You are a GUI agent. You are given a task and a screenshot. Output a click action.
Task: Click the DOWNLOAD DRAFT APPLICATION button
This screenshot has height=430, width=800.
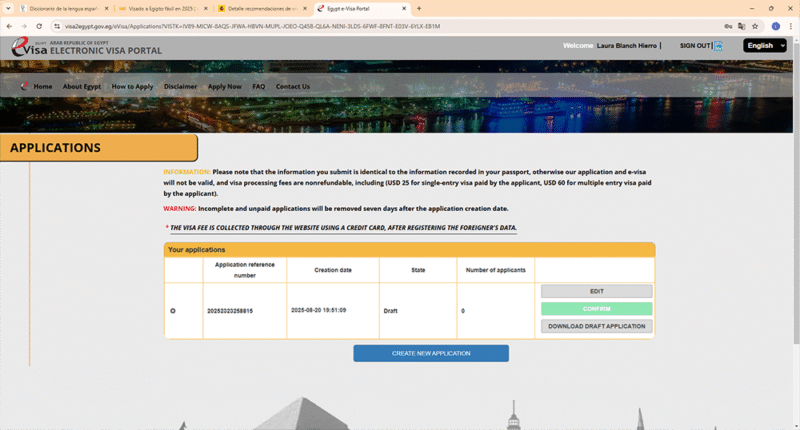[x=597, y=326]
